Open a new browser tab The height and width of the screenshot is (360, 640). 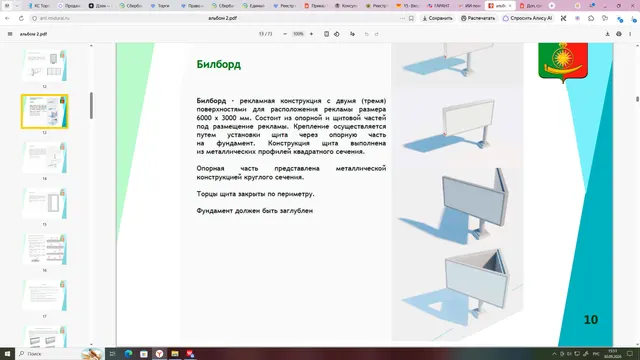click(x=552, y=6)
